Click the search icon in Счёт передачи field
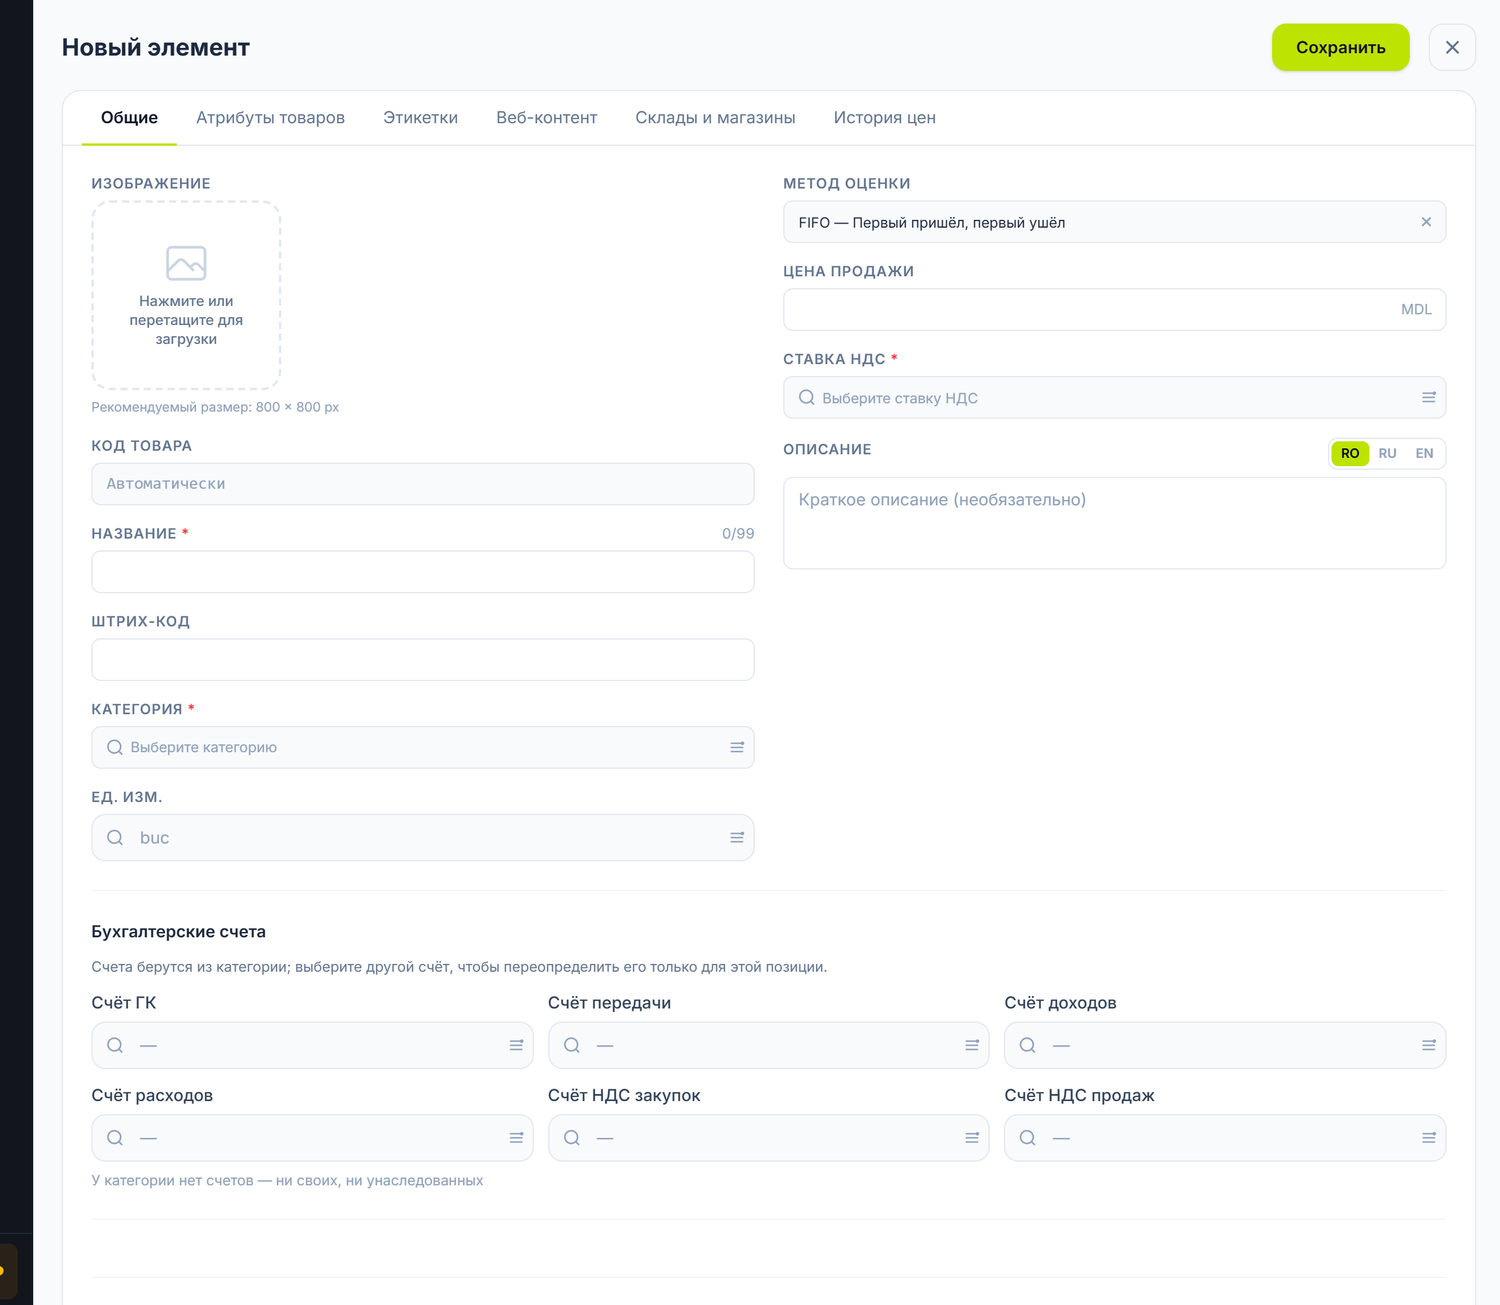 pos(572,1045)
